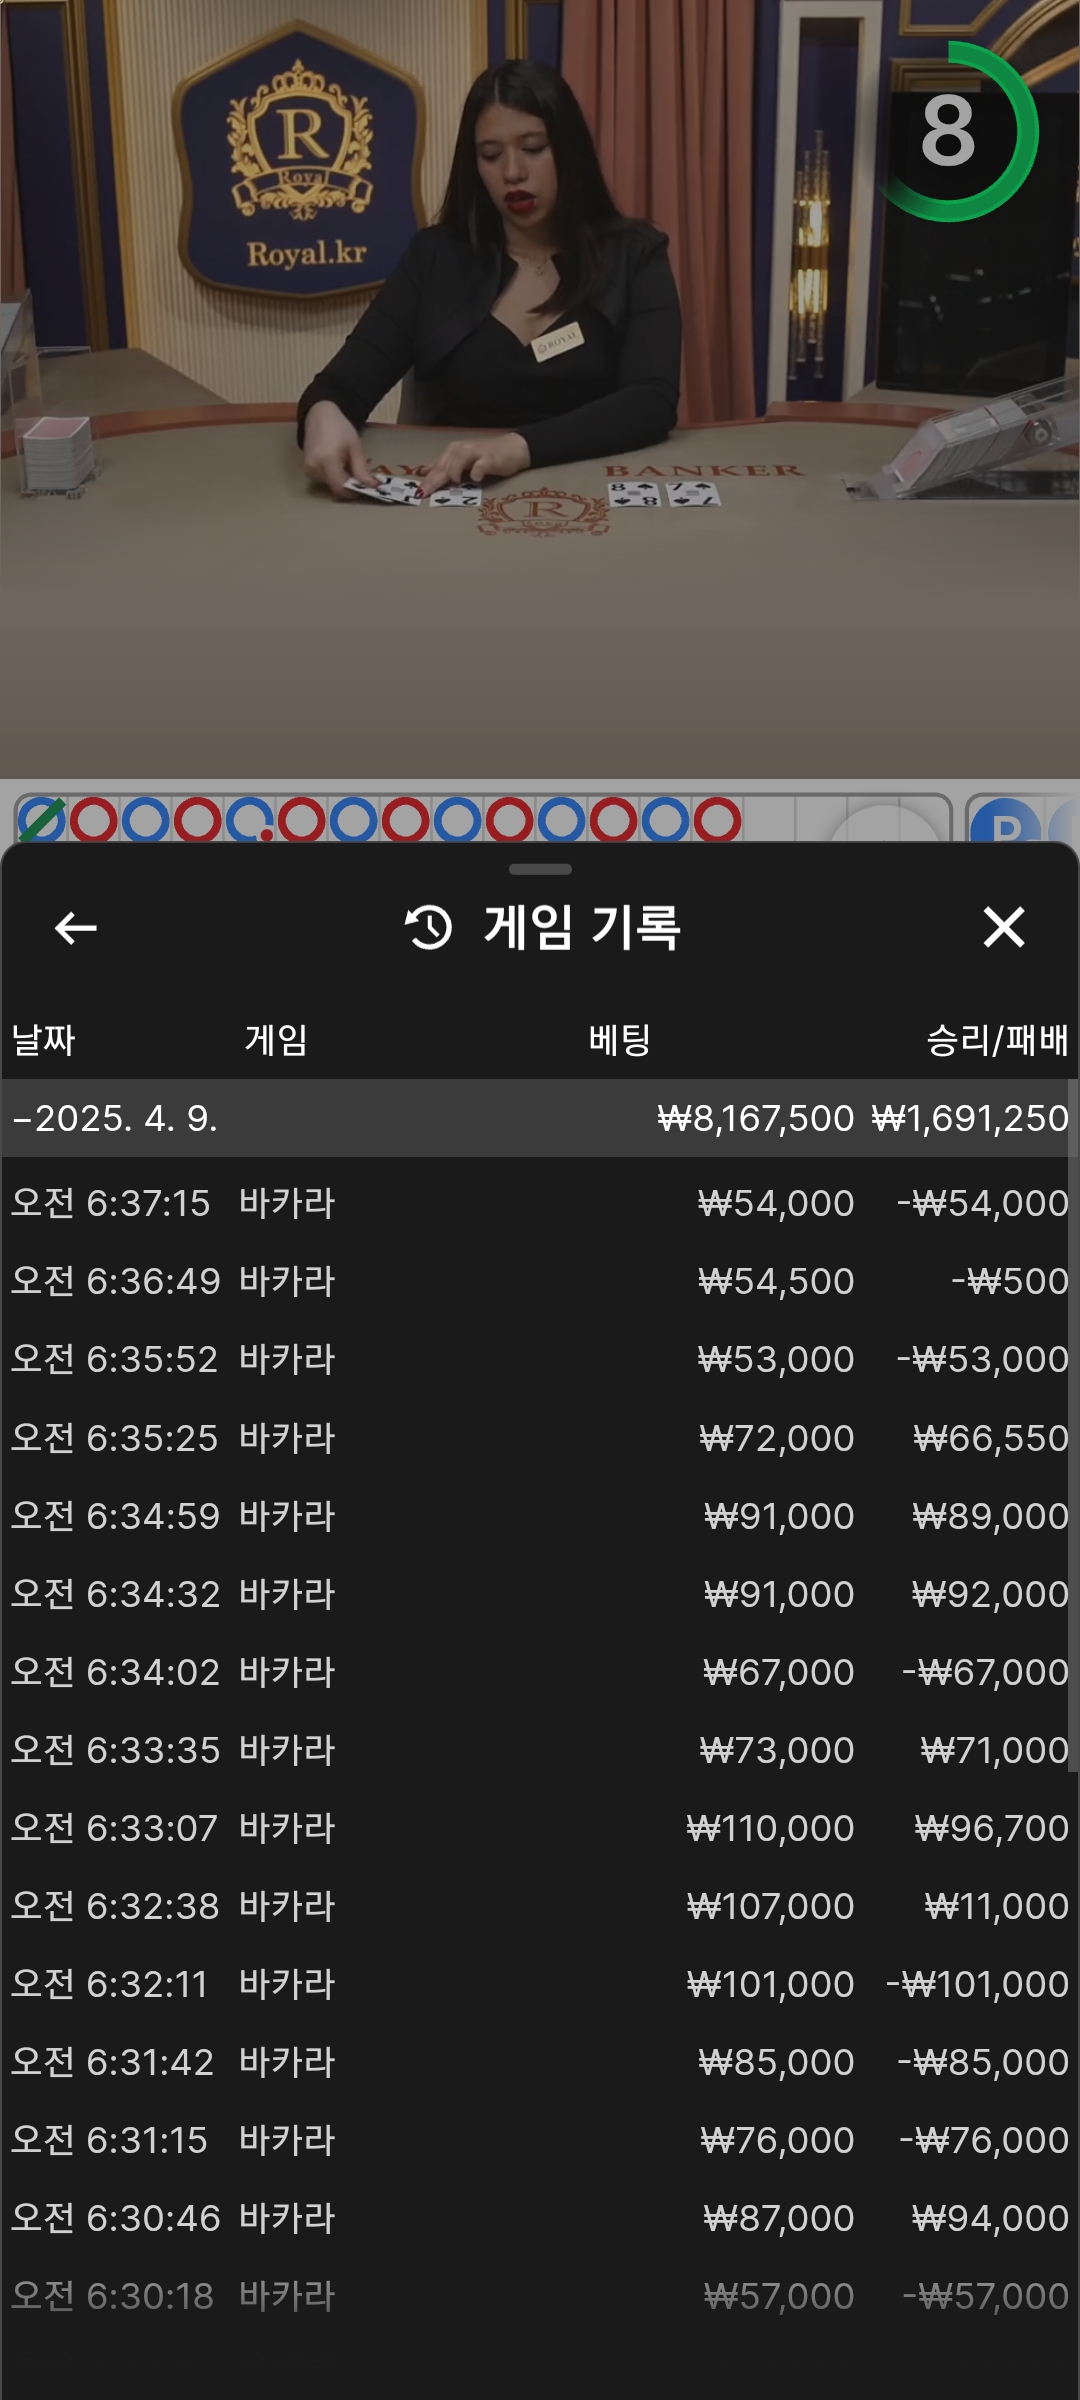Collapse the 2025. 4. 9. date group
Viewport: 1080px width, 2400px height.
pos(115,1118)
